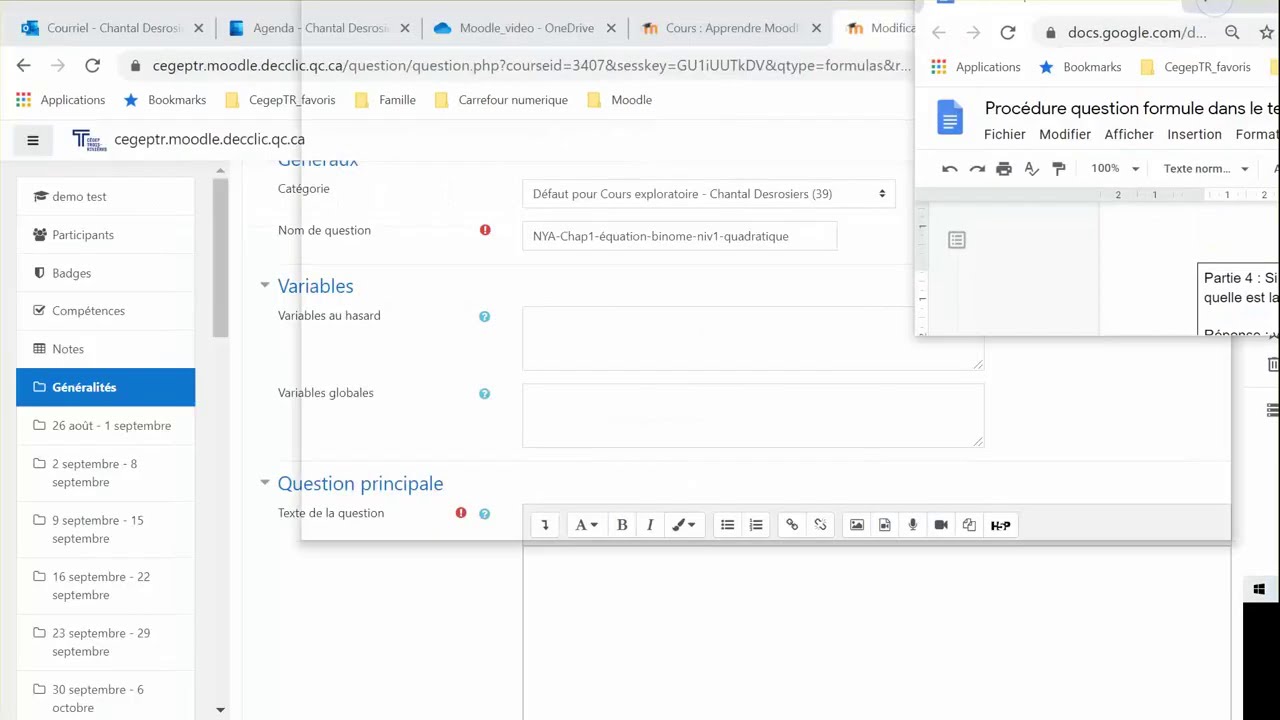Select Généralités section in sidebar
This screenshot has height=720, width=1280.
106,387
